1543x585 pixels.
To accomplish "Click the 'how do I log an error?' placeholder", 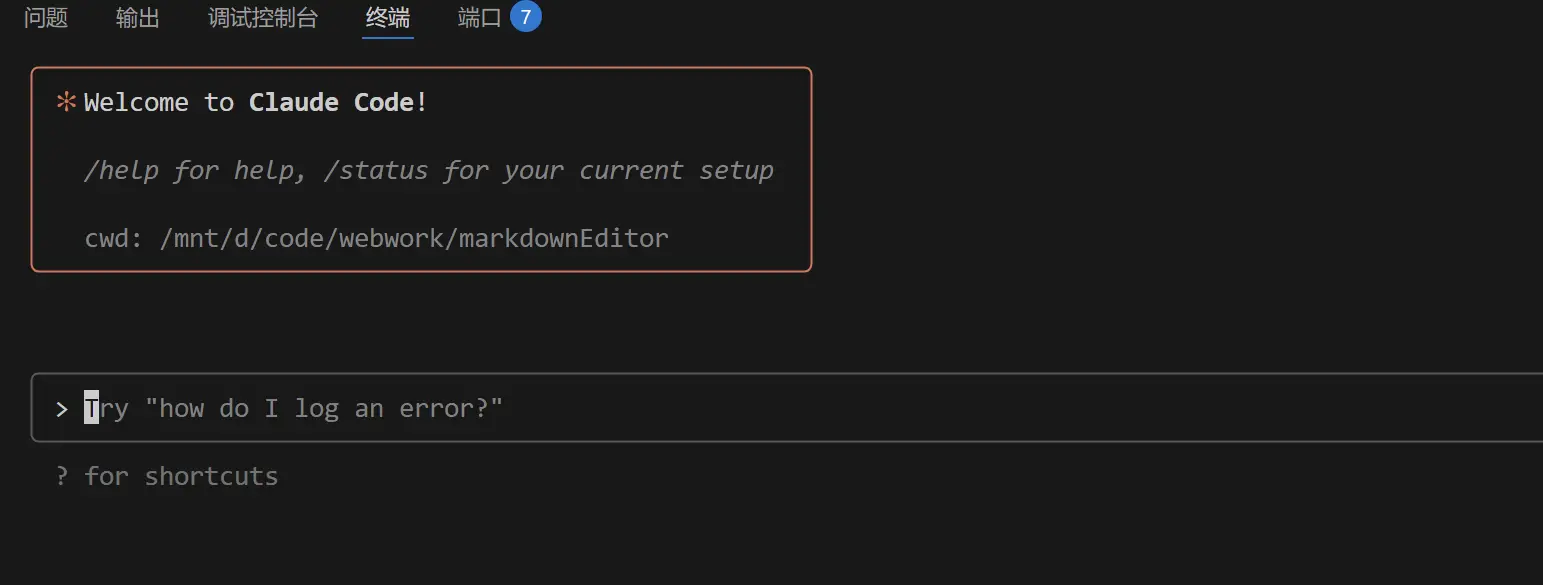I will click(x=324, y=408).
